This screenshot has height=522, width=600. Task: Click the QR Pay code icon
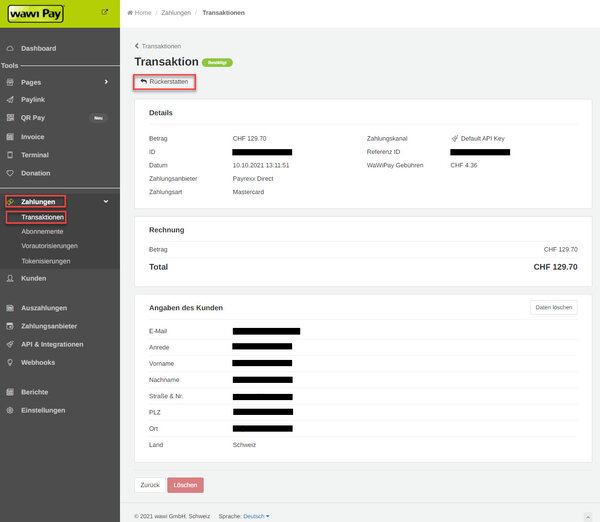click(10, 117)
